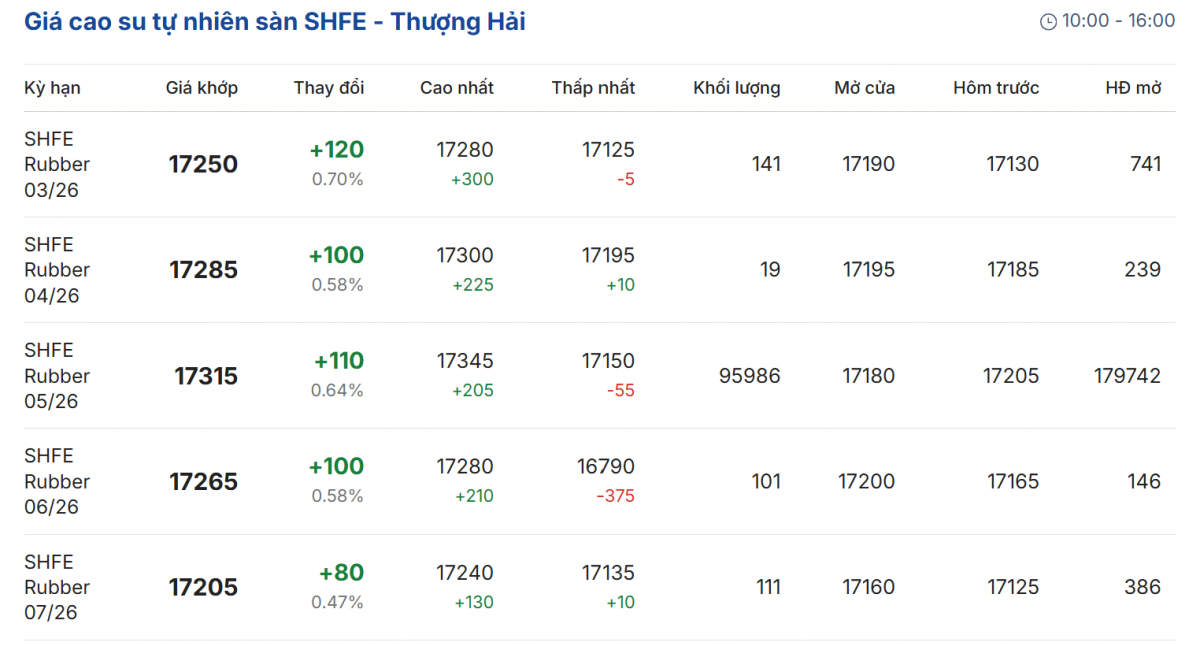Select the SHFE Rubber 06/26 contract

point(57,481)
